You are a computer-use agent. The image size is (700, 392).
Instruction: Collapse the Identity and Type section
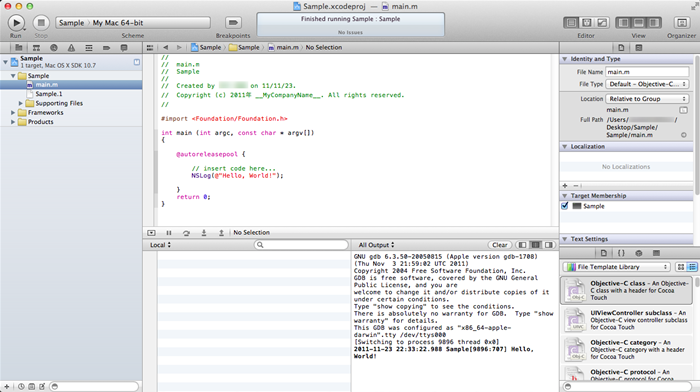tap(565, 59)
